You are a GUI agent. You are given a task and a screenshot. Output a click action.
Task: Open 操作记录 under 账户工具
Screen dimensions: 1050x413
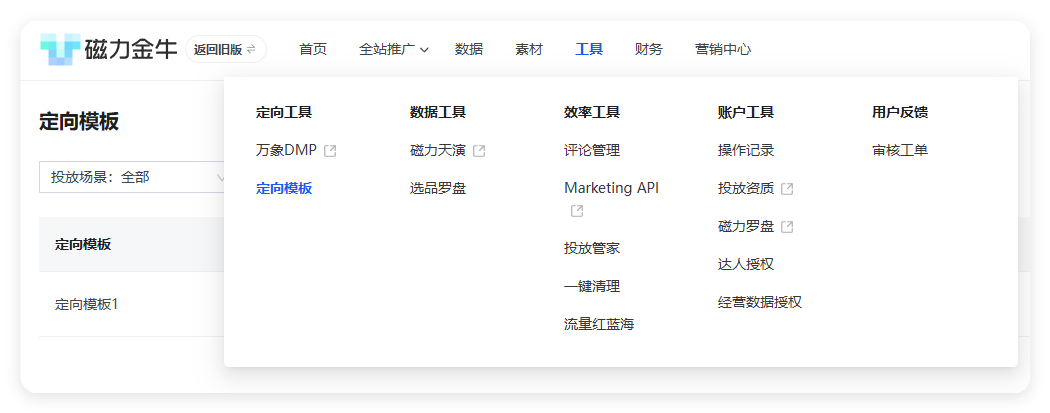(x=746, y=151)
